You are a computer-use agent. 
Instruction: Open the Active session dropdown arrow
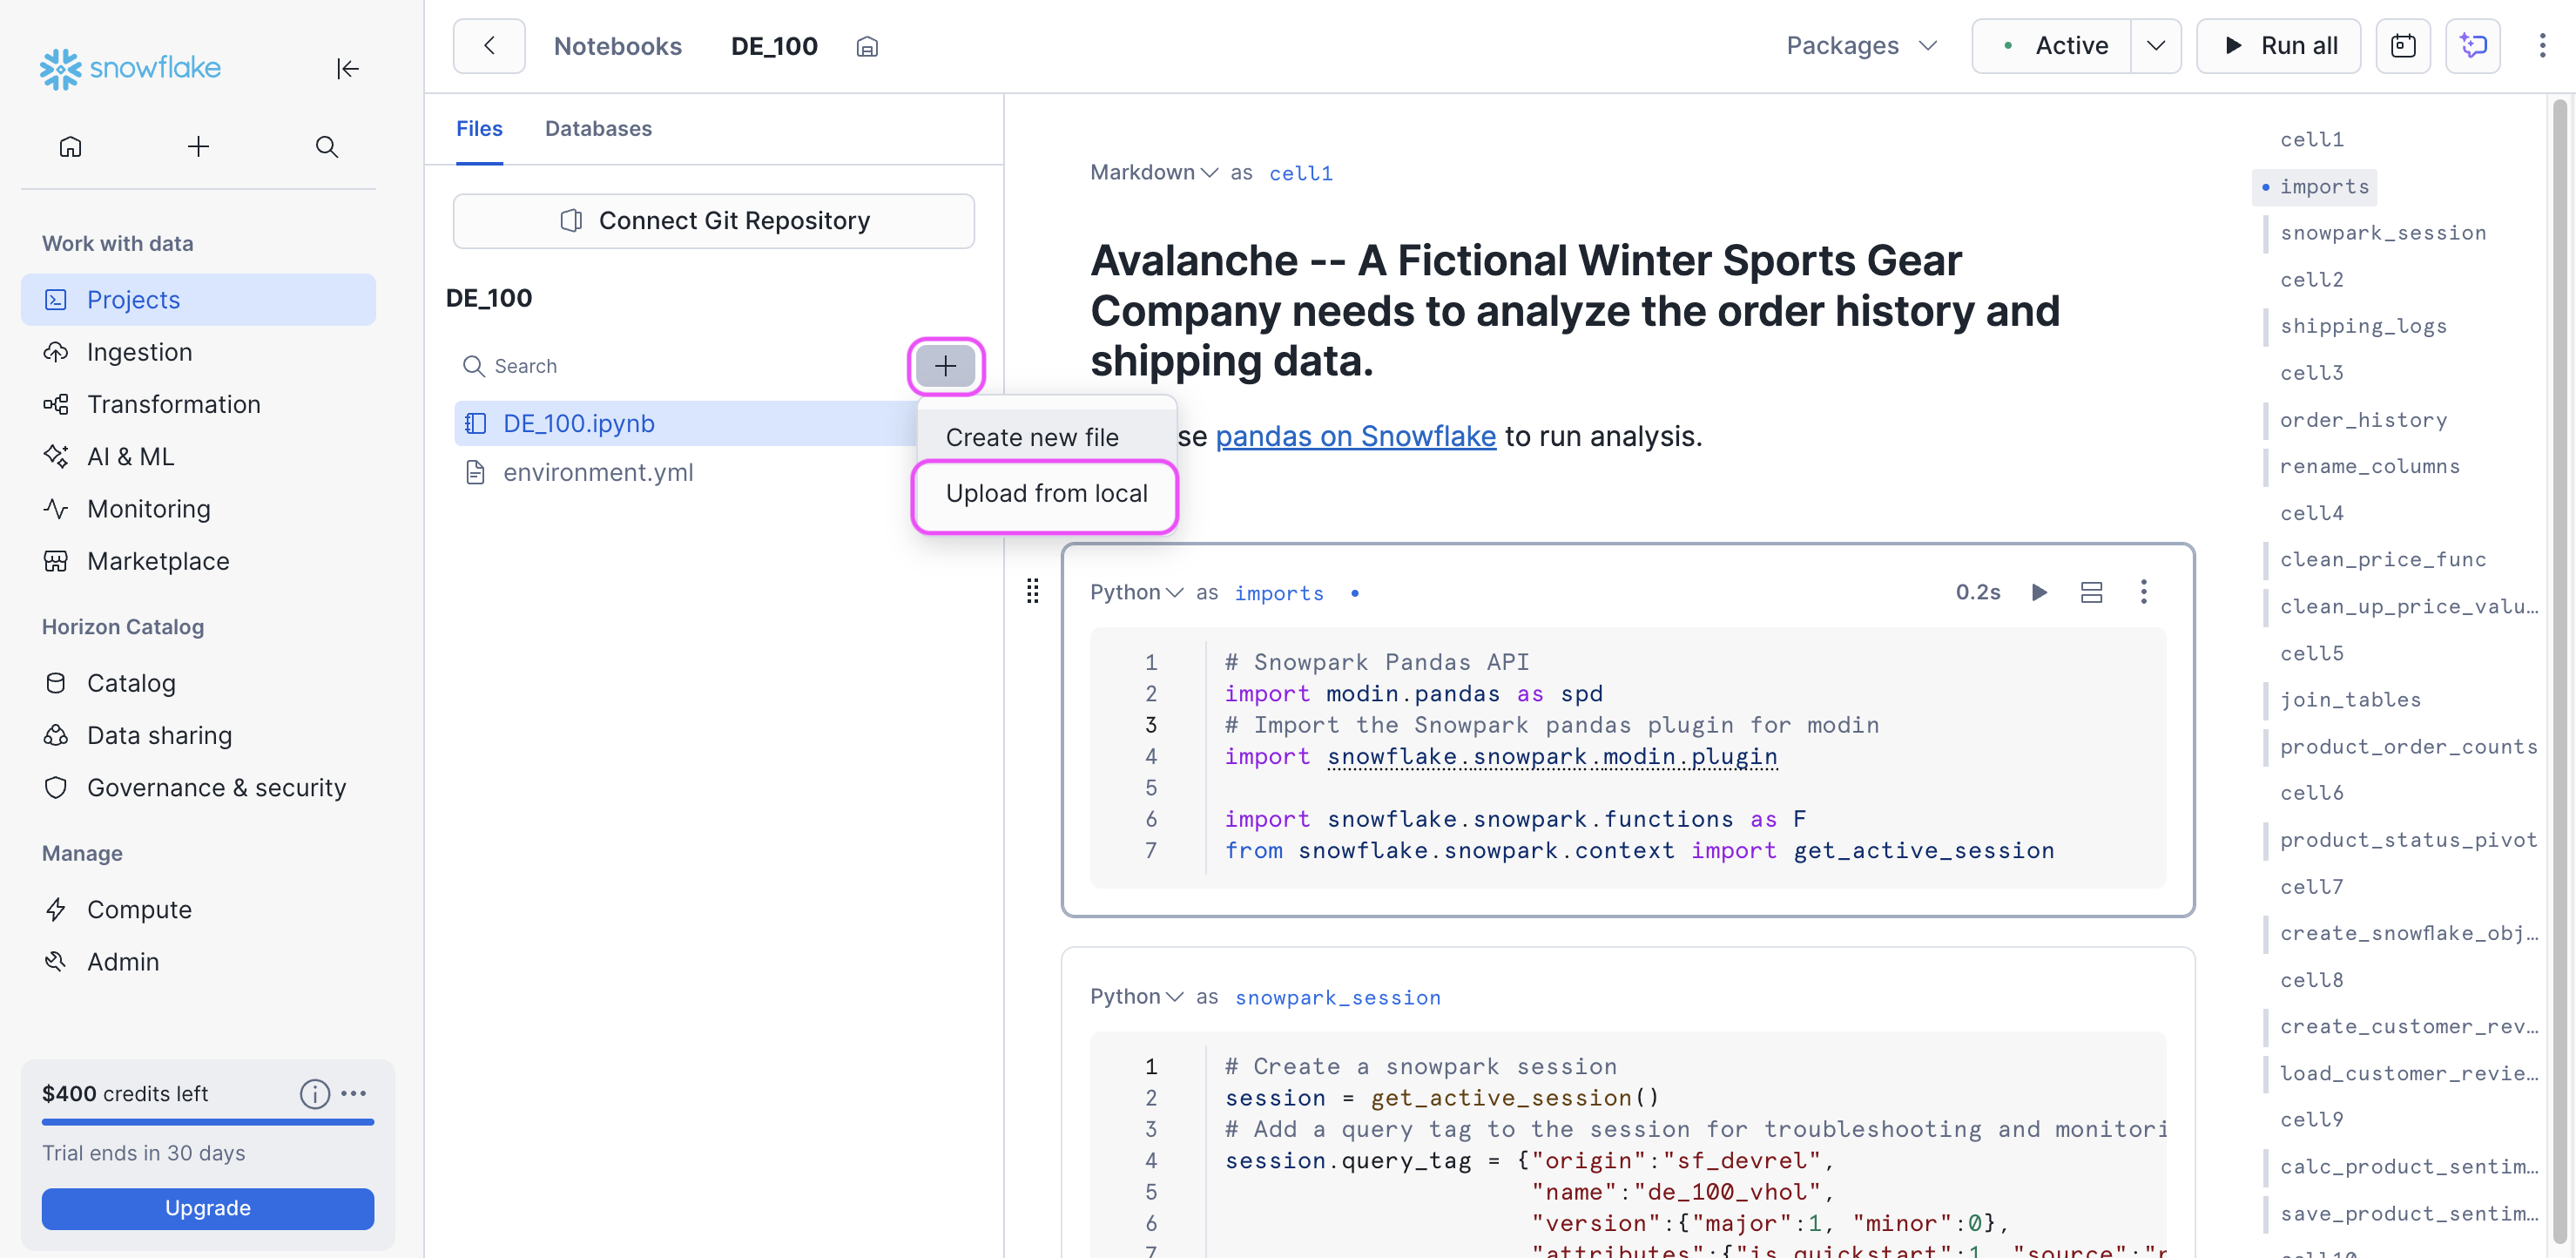[x=2156, y=46]
